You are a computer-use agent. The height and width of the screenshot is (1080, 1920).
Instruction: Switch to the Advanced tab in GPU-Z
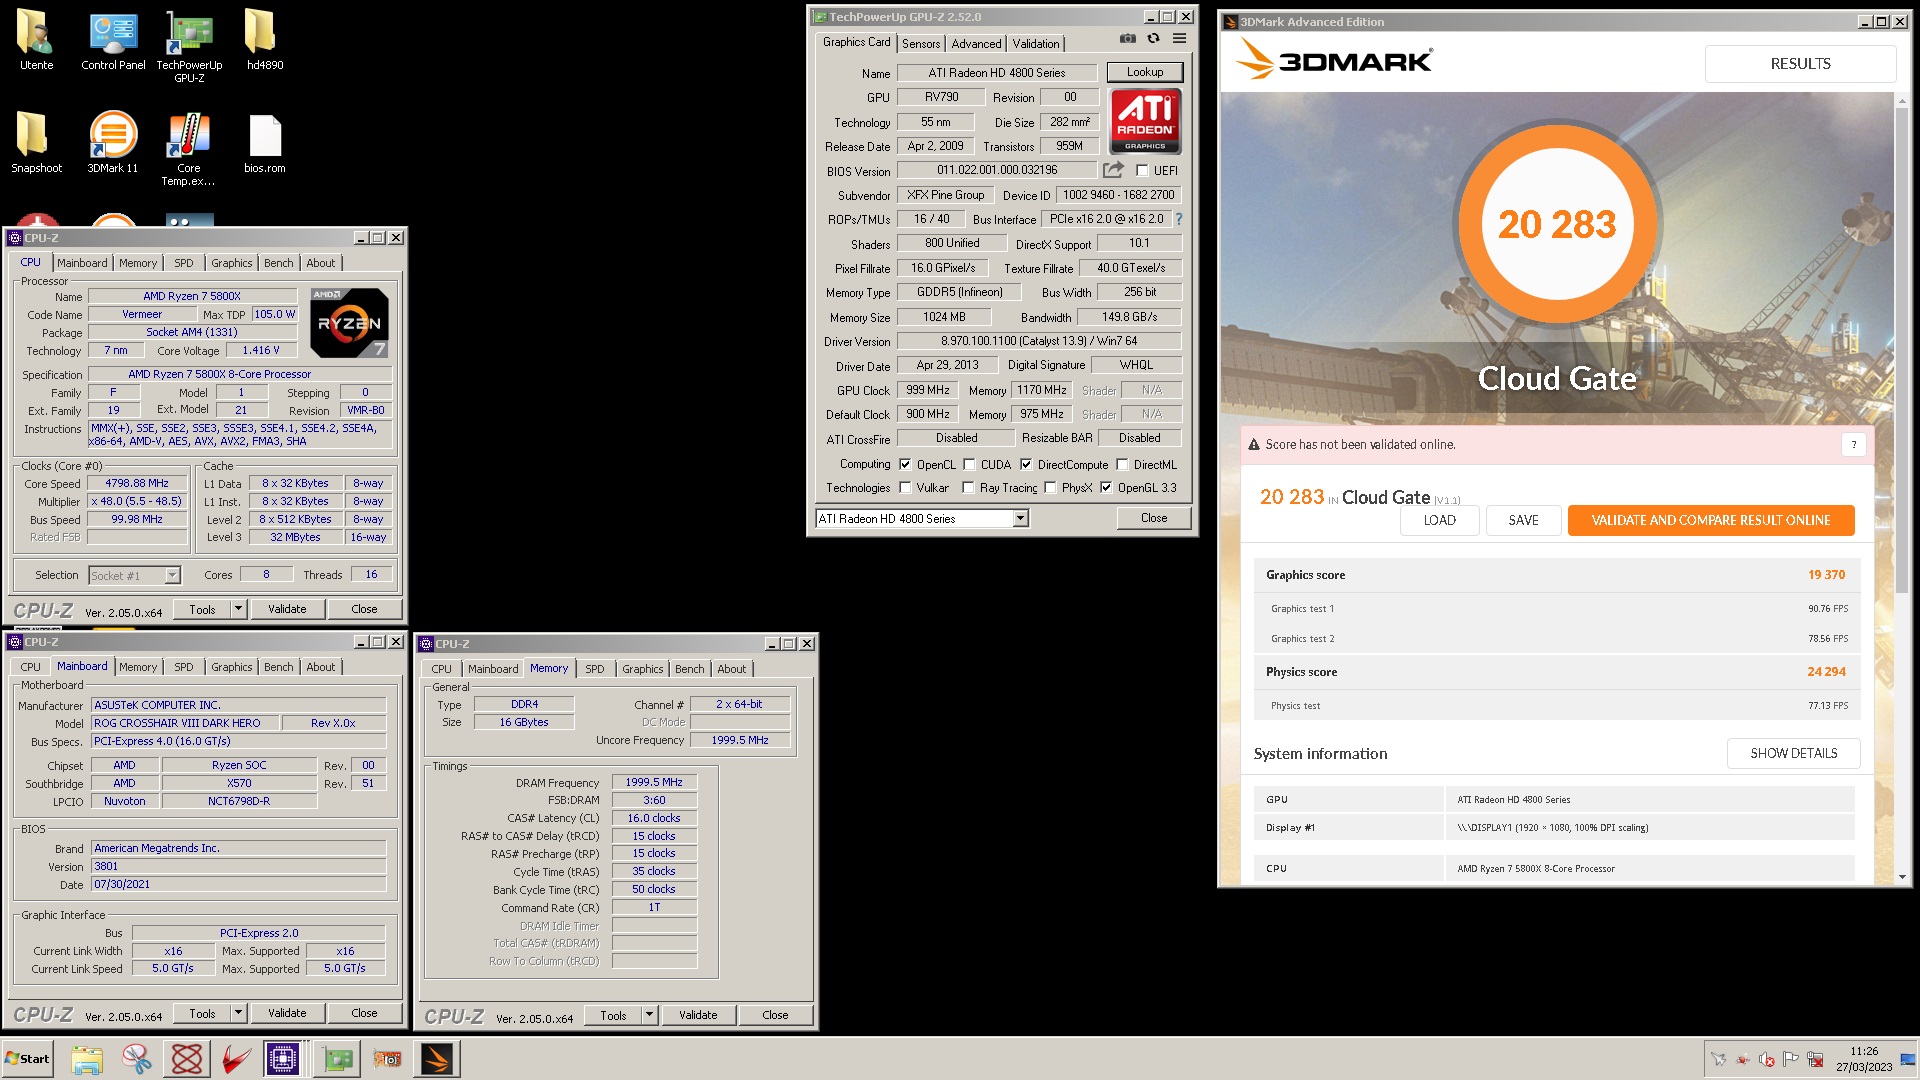coord(976,44)
